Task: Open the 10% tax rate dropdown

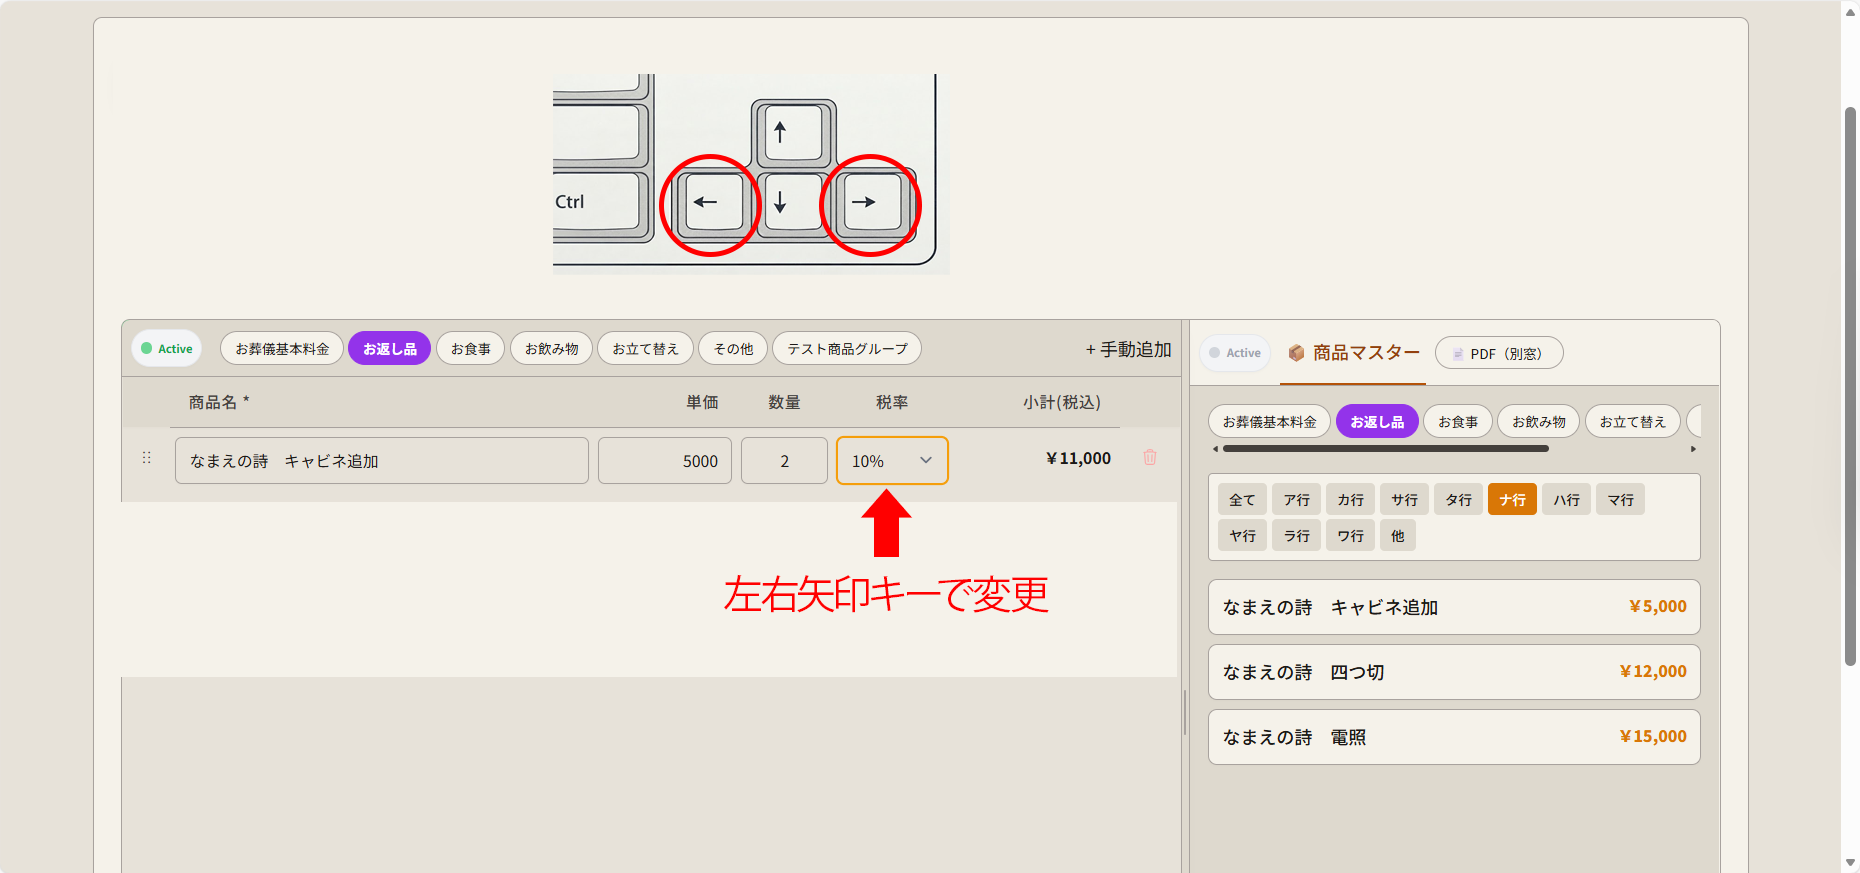Action: tap(892, 461)
